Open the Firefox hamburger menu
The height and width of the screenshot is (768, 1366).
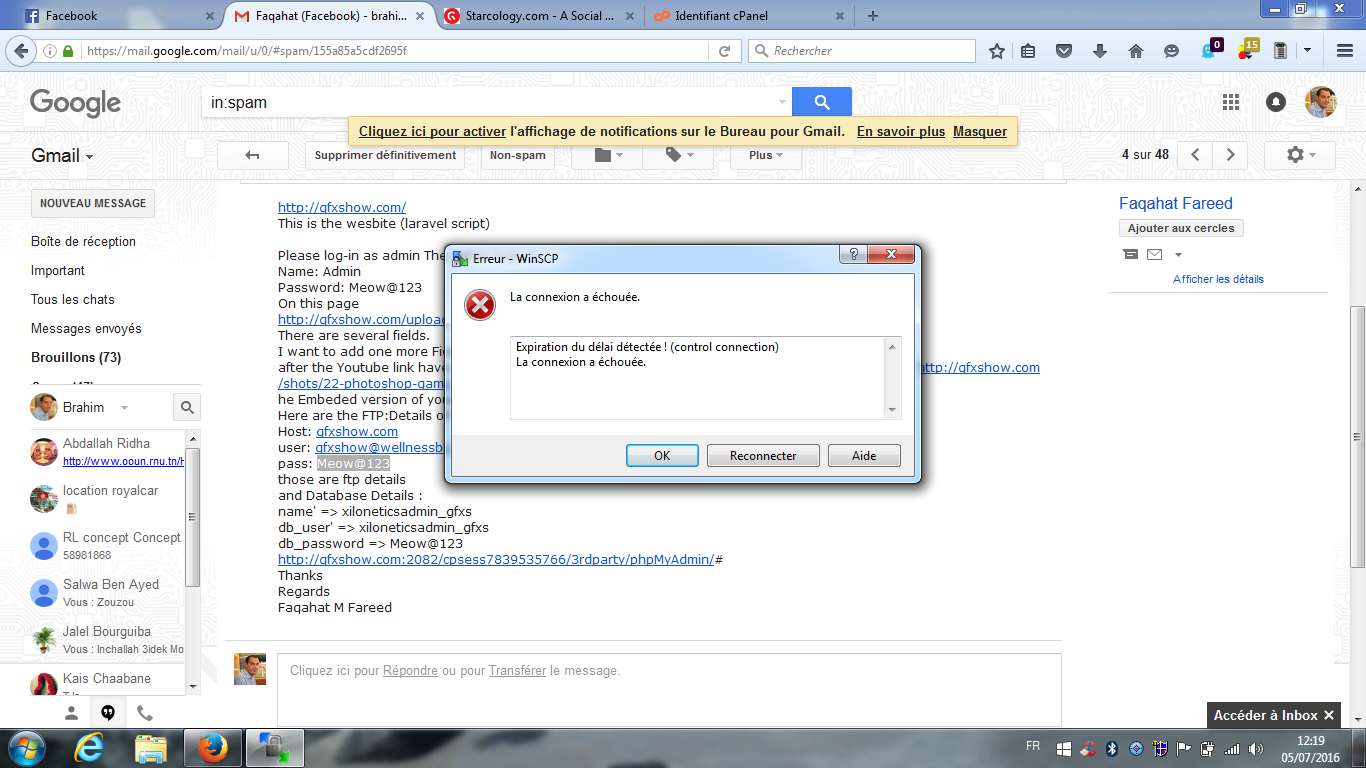coord(1345,51)
